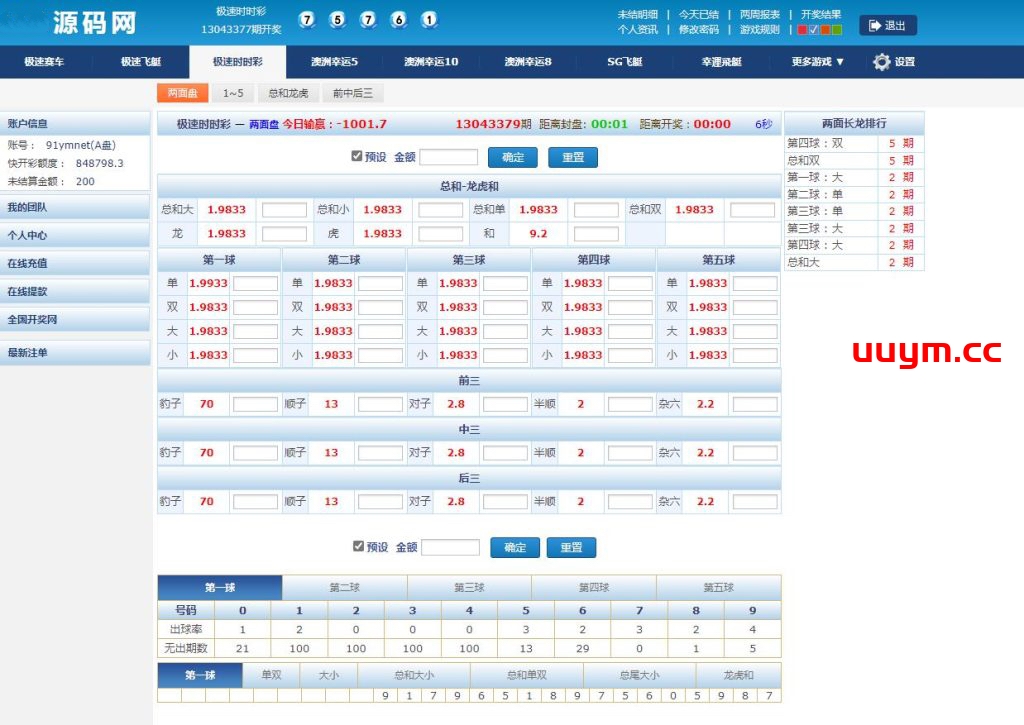Uncheck the upper 预设 preset checkbox
Image resolution: width=1024 pixels, height=725 pixels.
point(355,156)
